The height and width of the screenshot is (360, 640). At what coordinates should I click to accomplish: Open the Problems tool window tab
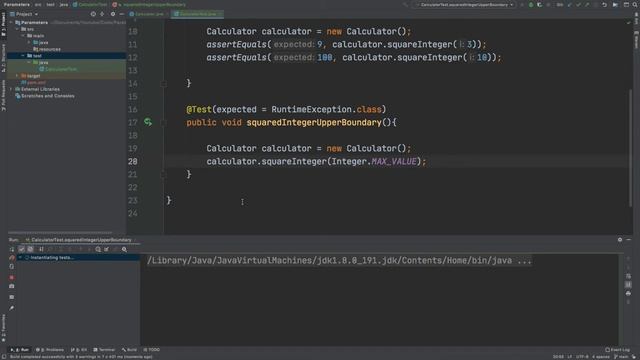[x=50, y=350]
